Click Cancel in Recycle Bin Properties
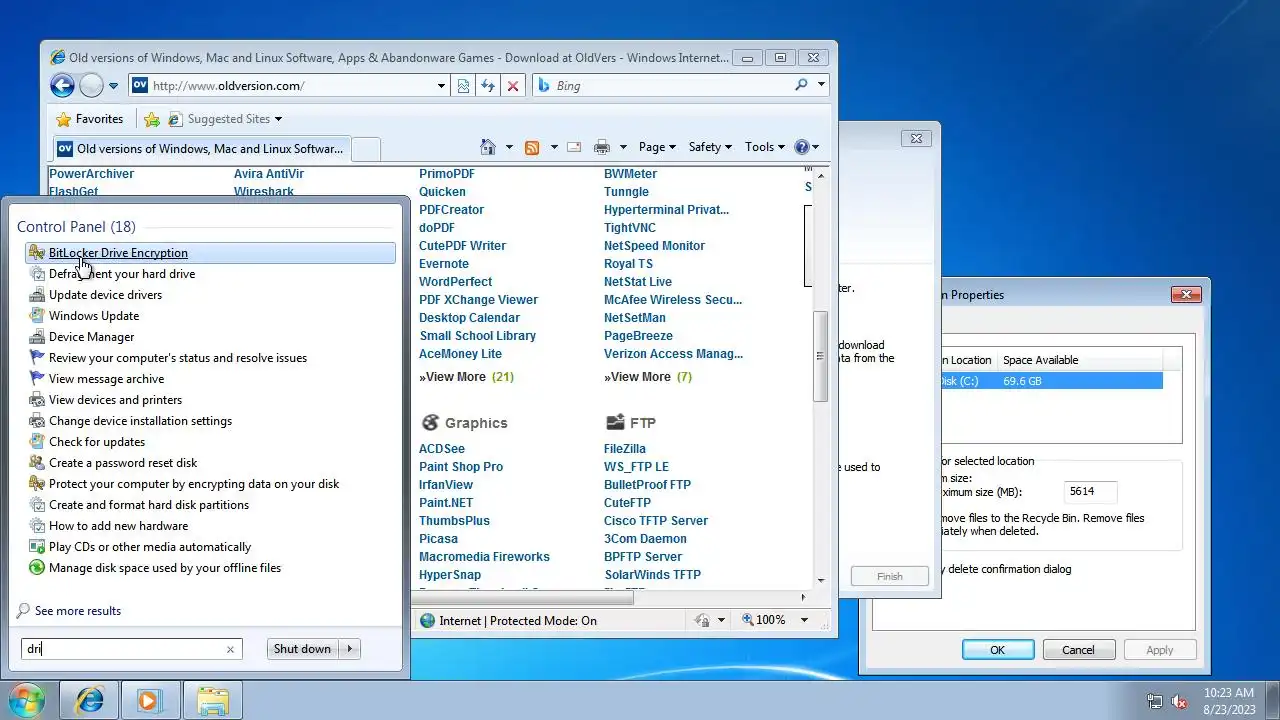 (x=1078, y=650)
